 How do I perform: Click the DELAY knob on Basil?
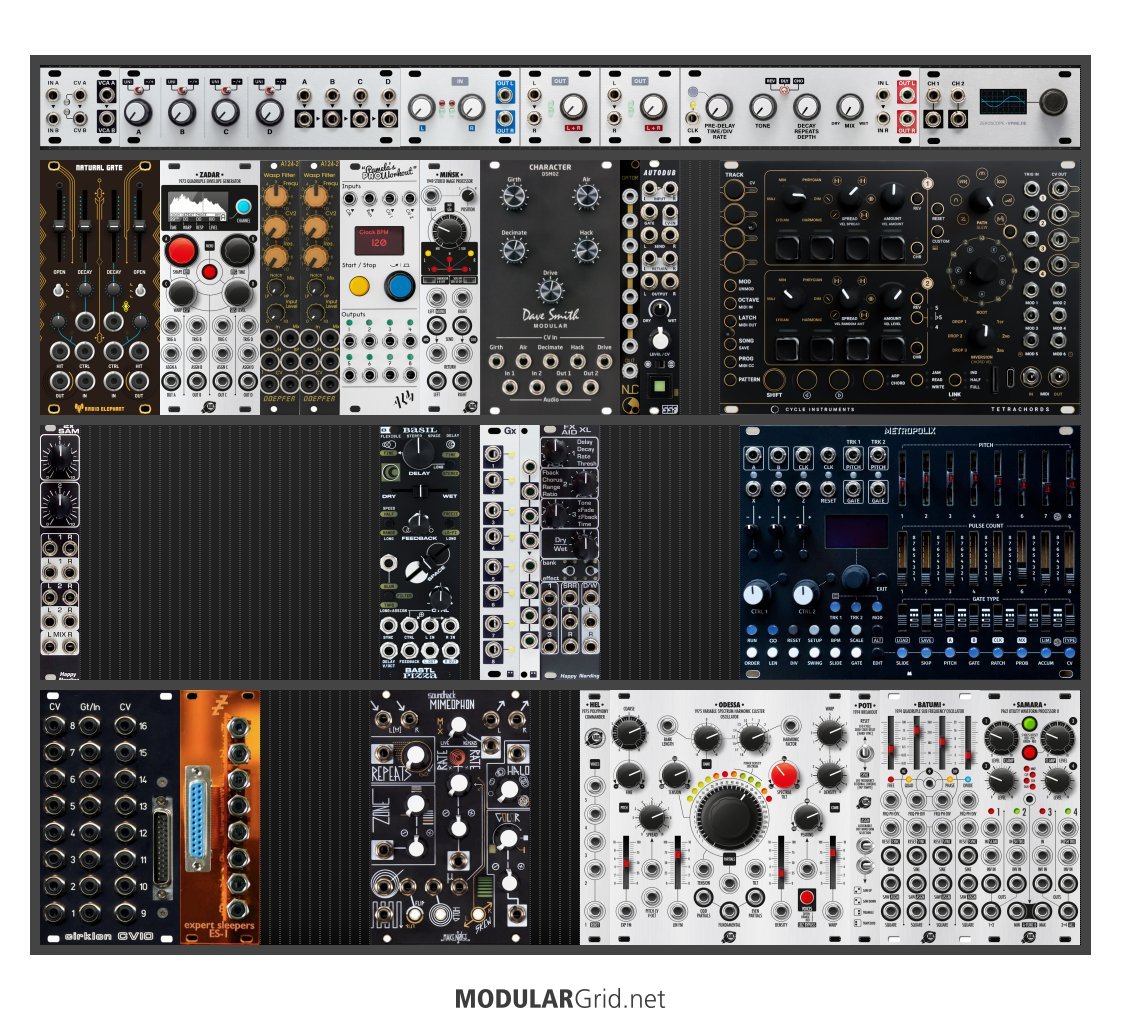click(x=419, y=452)
